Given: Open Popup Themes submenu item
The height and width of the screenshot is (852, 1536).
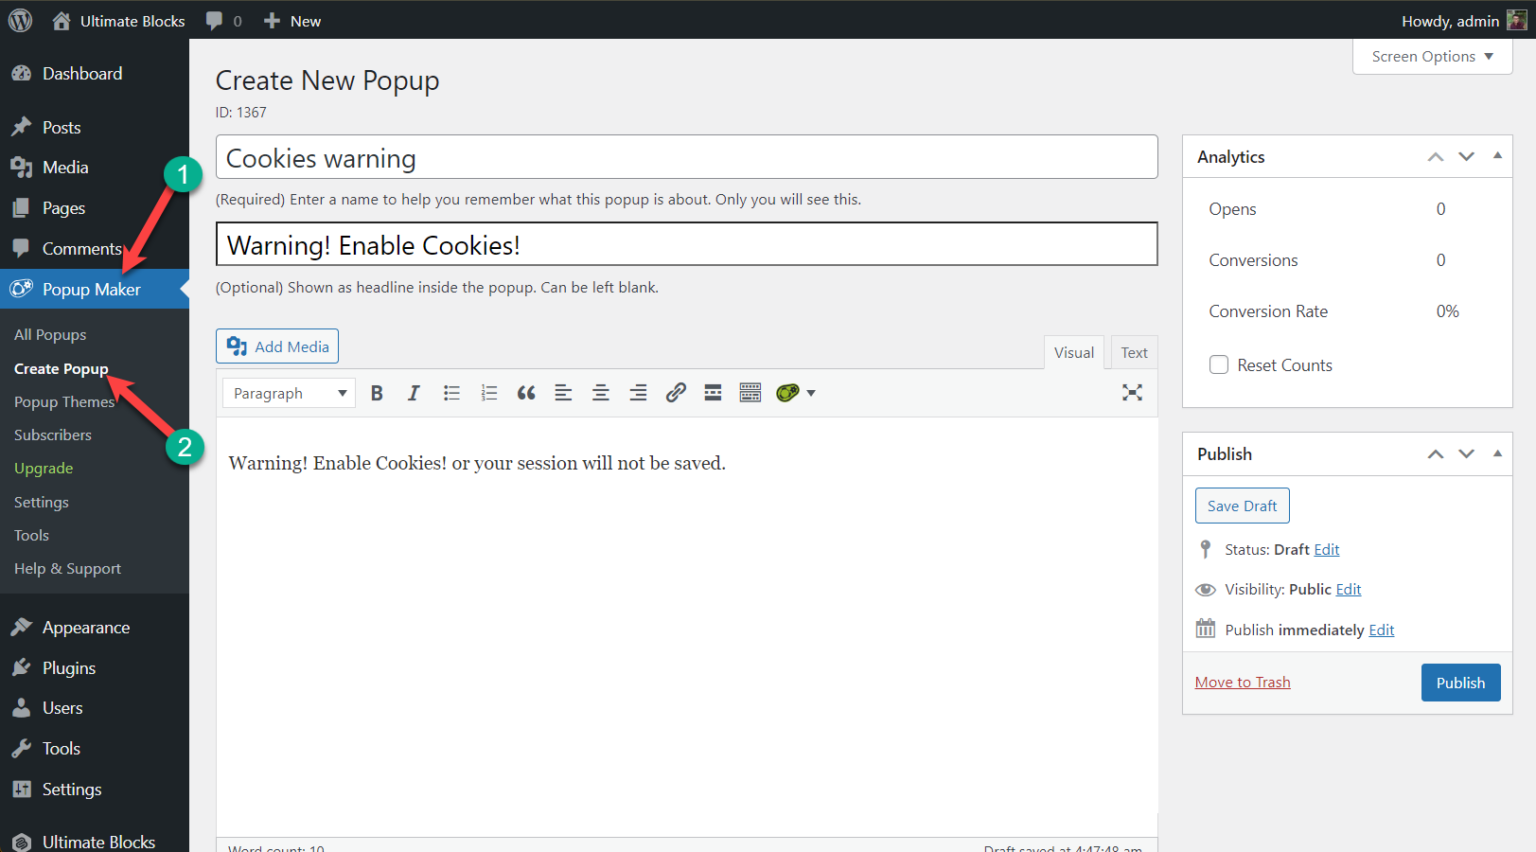Looking at the screenshot, I should 64,402.
